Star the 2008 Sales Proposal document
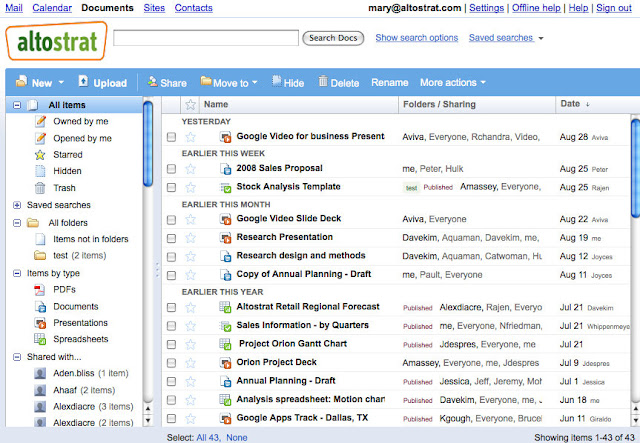 (x=191, y=169)
